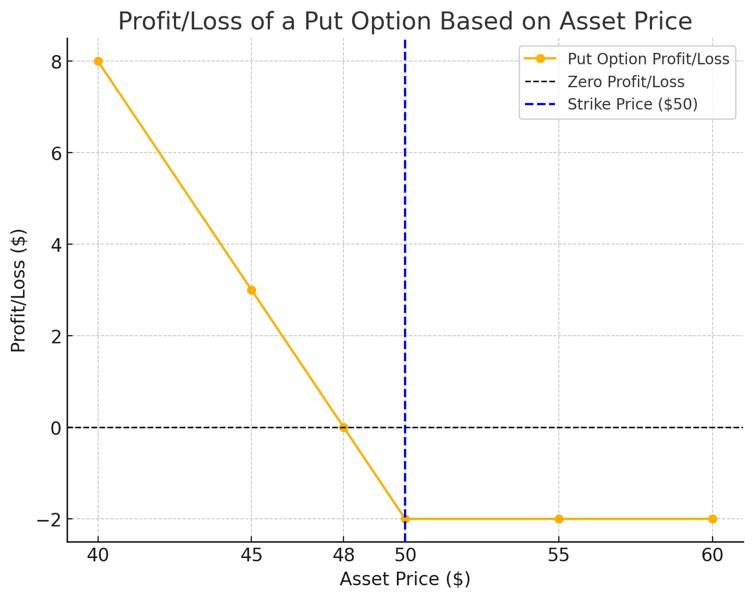Click the "Profit/Loss ($)" y-axis label
This screenshot has width=754, height=600.
19,290
